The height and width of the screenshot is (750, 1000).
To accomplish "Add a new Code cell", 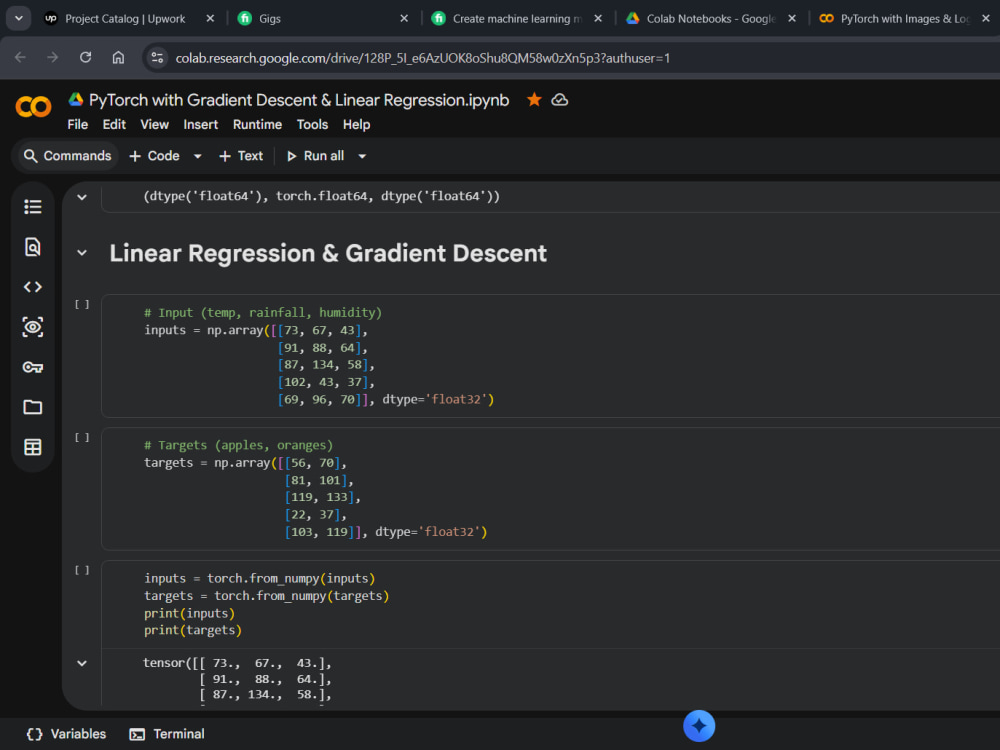I will pos(154,156).
